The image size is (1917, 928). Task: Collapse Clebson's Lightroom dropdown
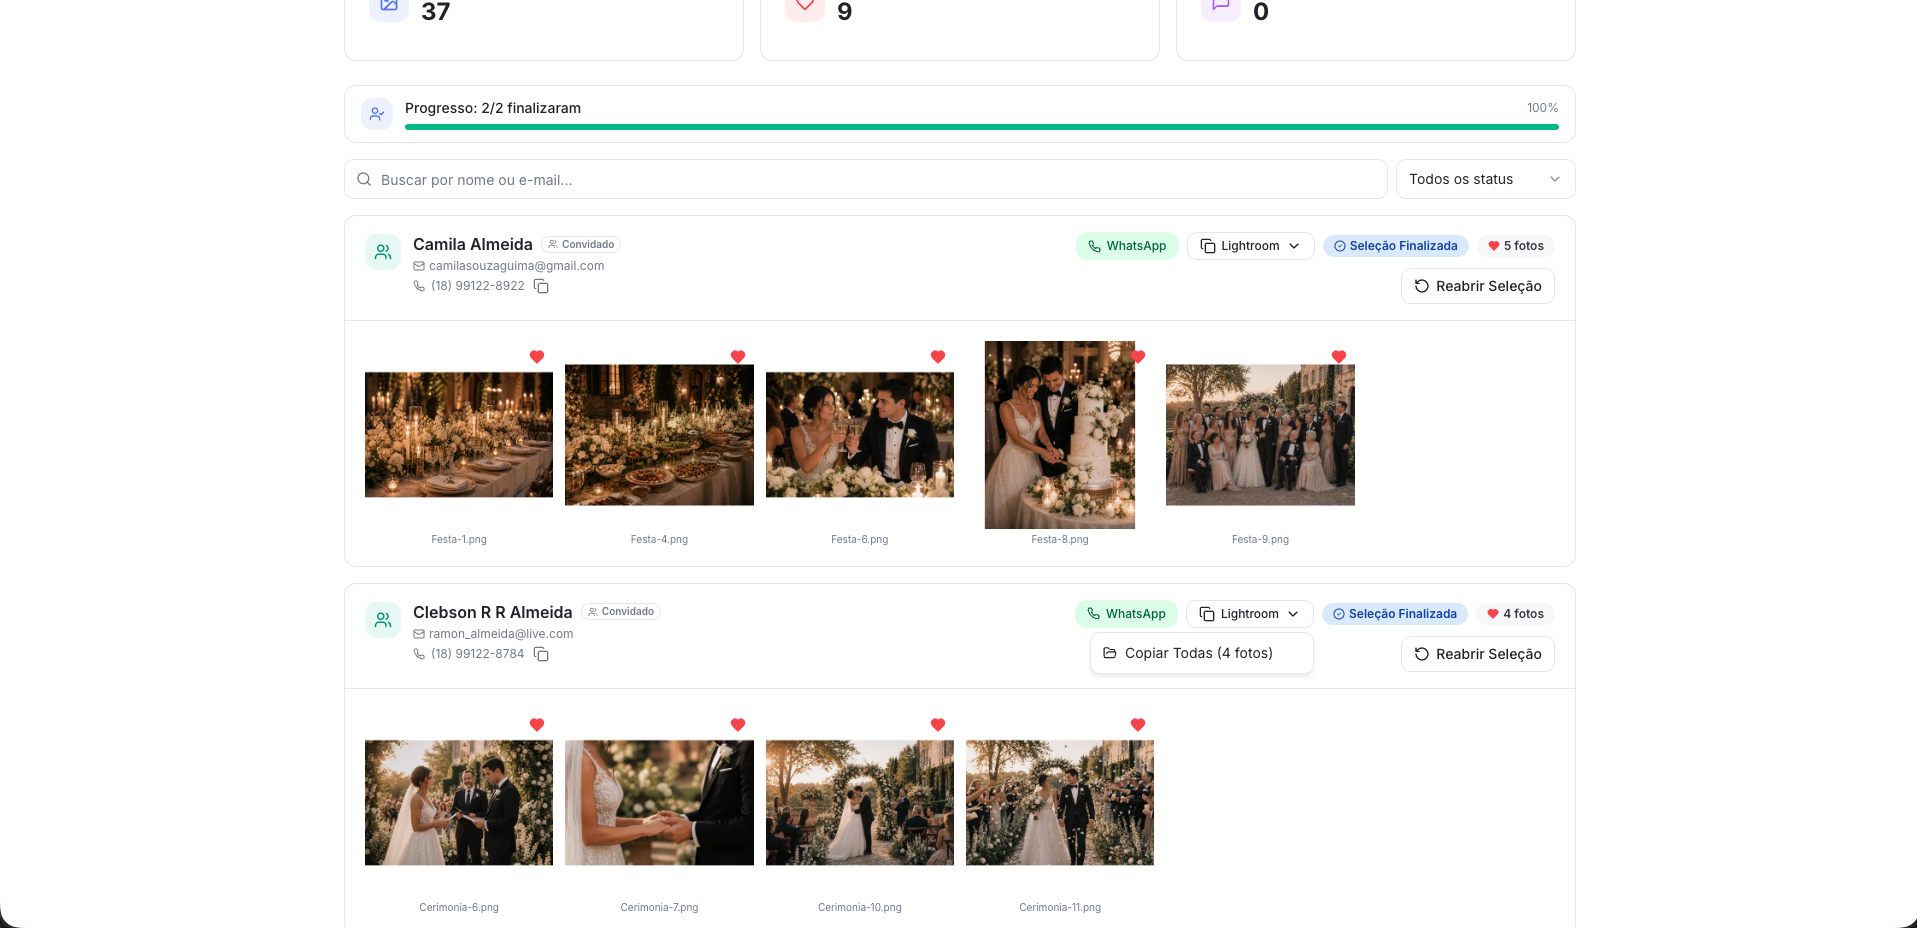pos(1249,614)
